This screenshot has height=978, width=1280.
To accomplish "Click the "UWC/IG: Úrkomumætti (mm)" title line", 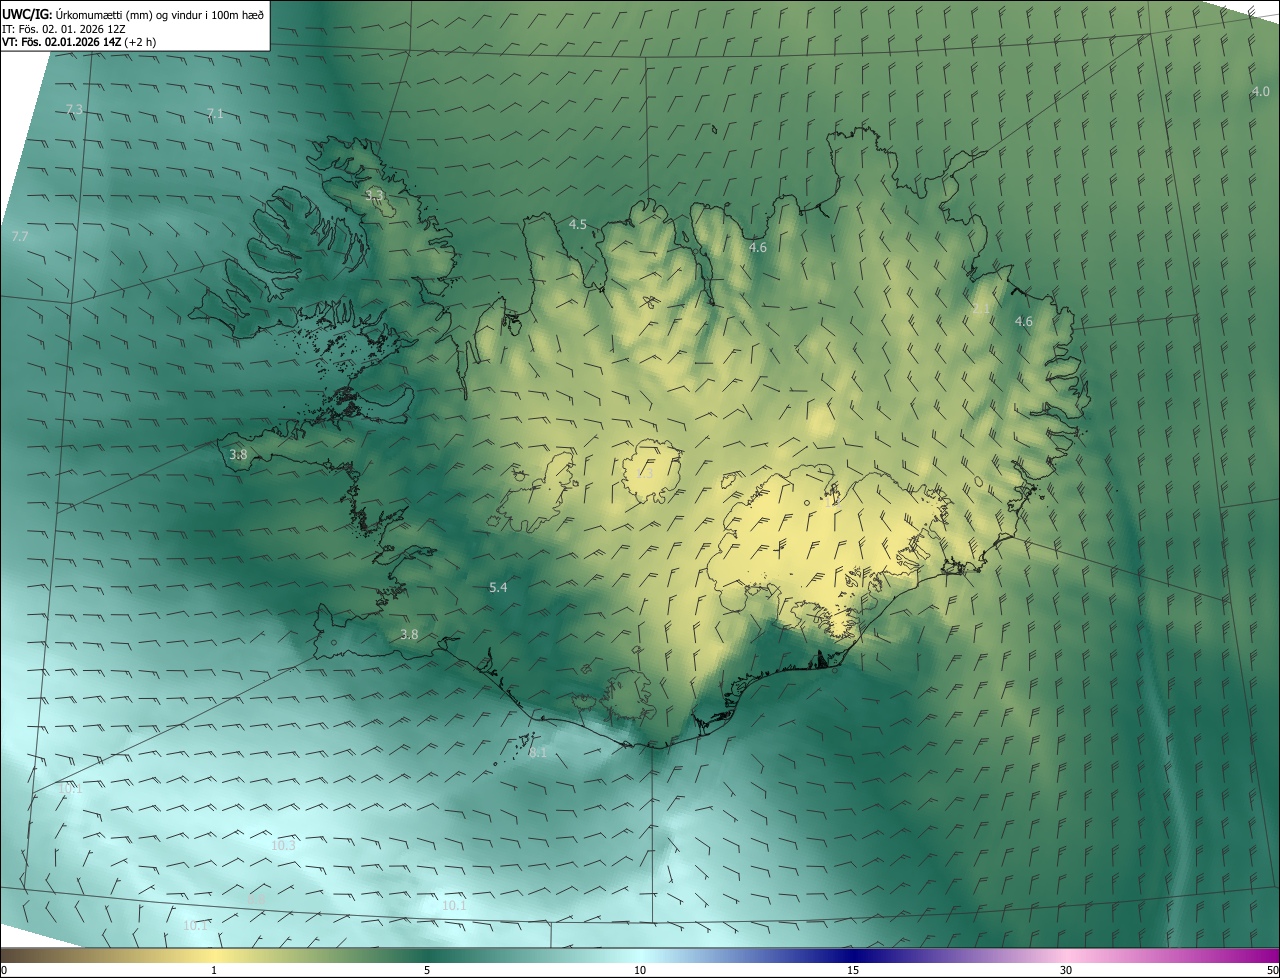I will [133, 14].
